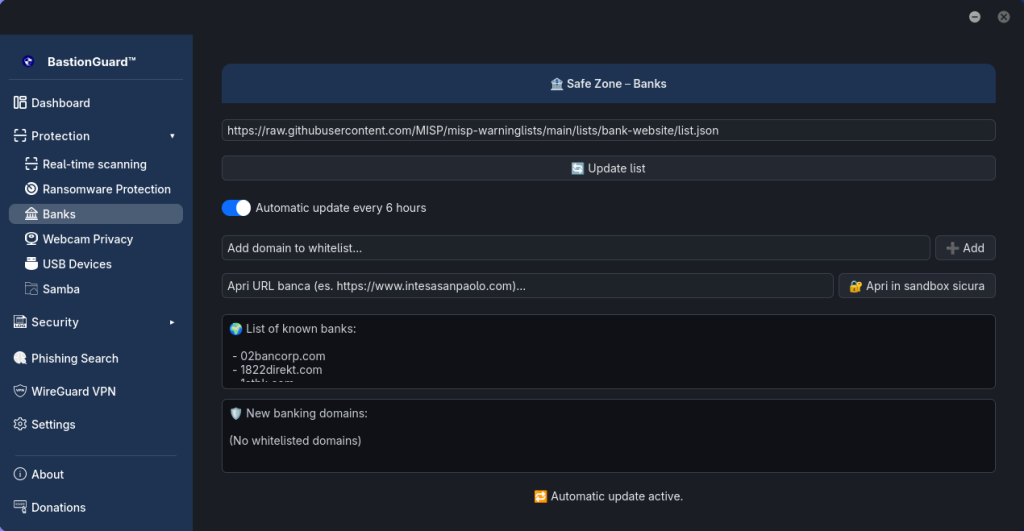Click the bank icon in Safe Zone header
The width and height of the screenshot is (1024, 531).
click(556, 84)
